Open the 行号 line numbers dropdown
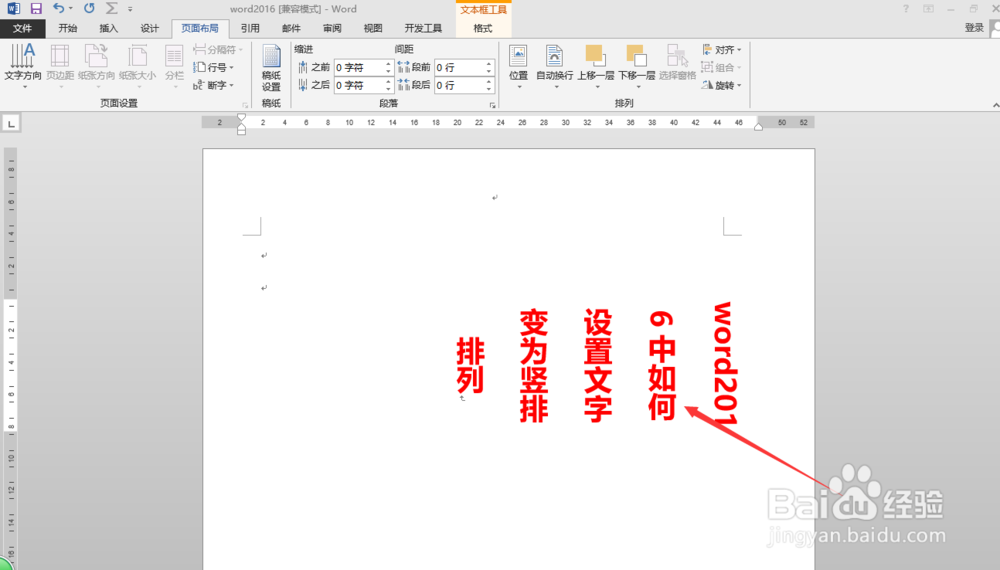 coord(214,67)
